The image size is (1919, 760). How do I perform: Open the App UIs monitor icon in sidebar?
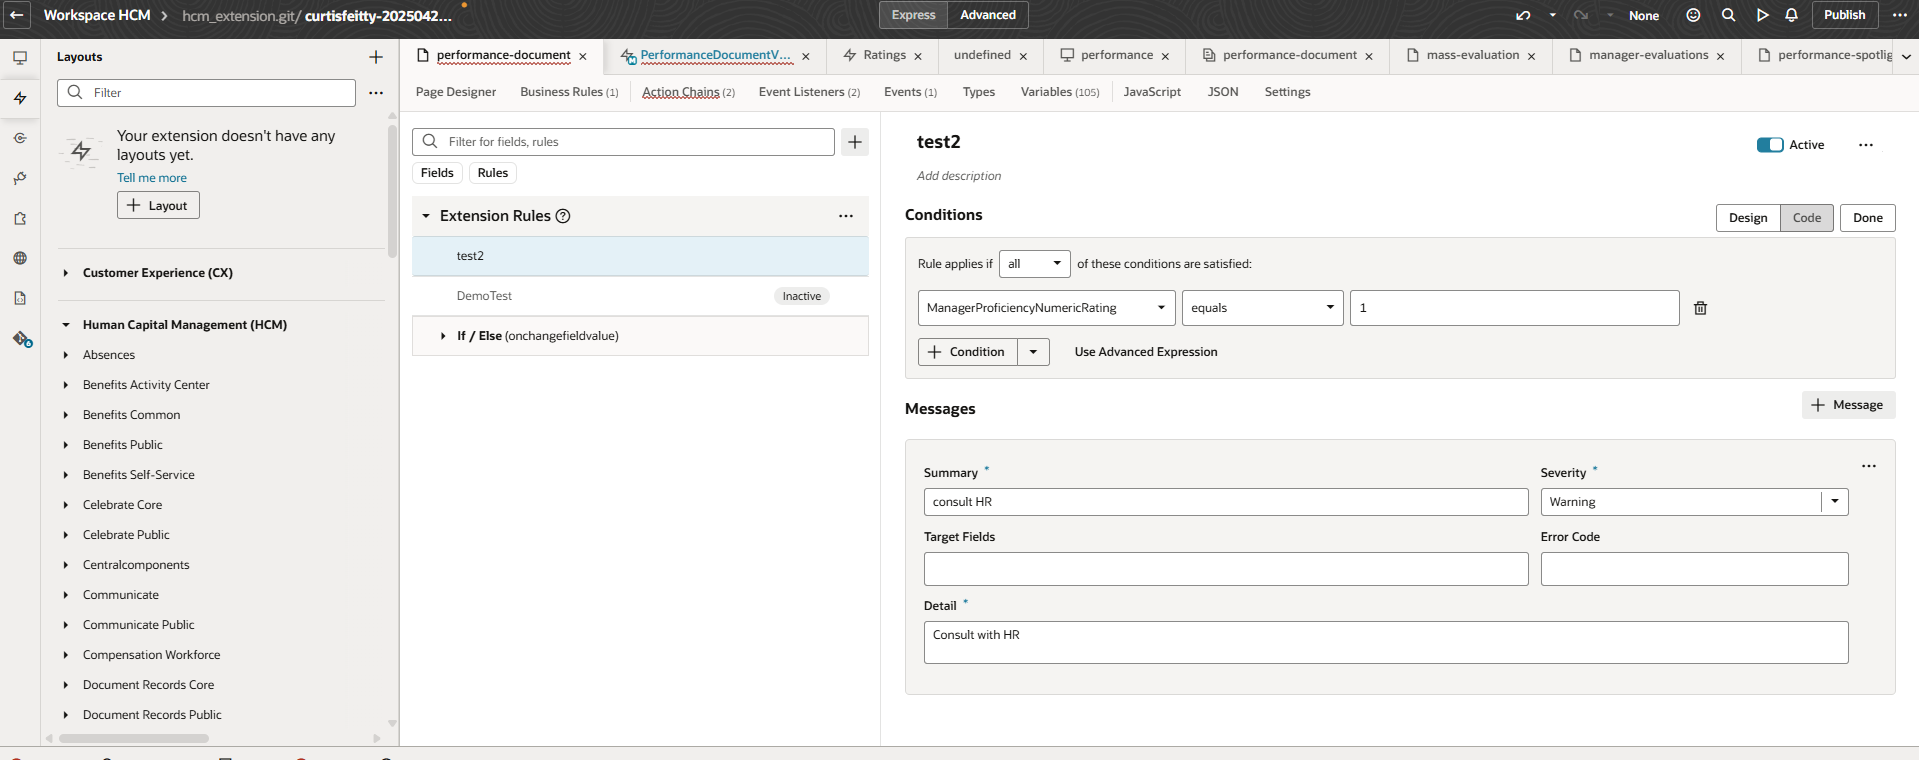pyautogui.click(x=20, y=58)
